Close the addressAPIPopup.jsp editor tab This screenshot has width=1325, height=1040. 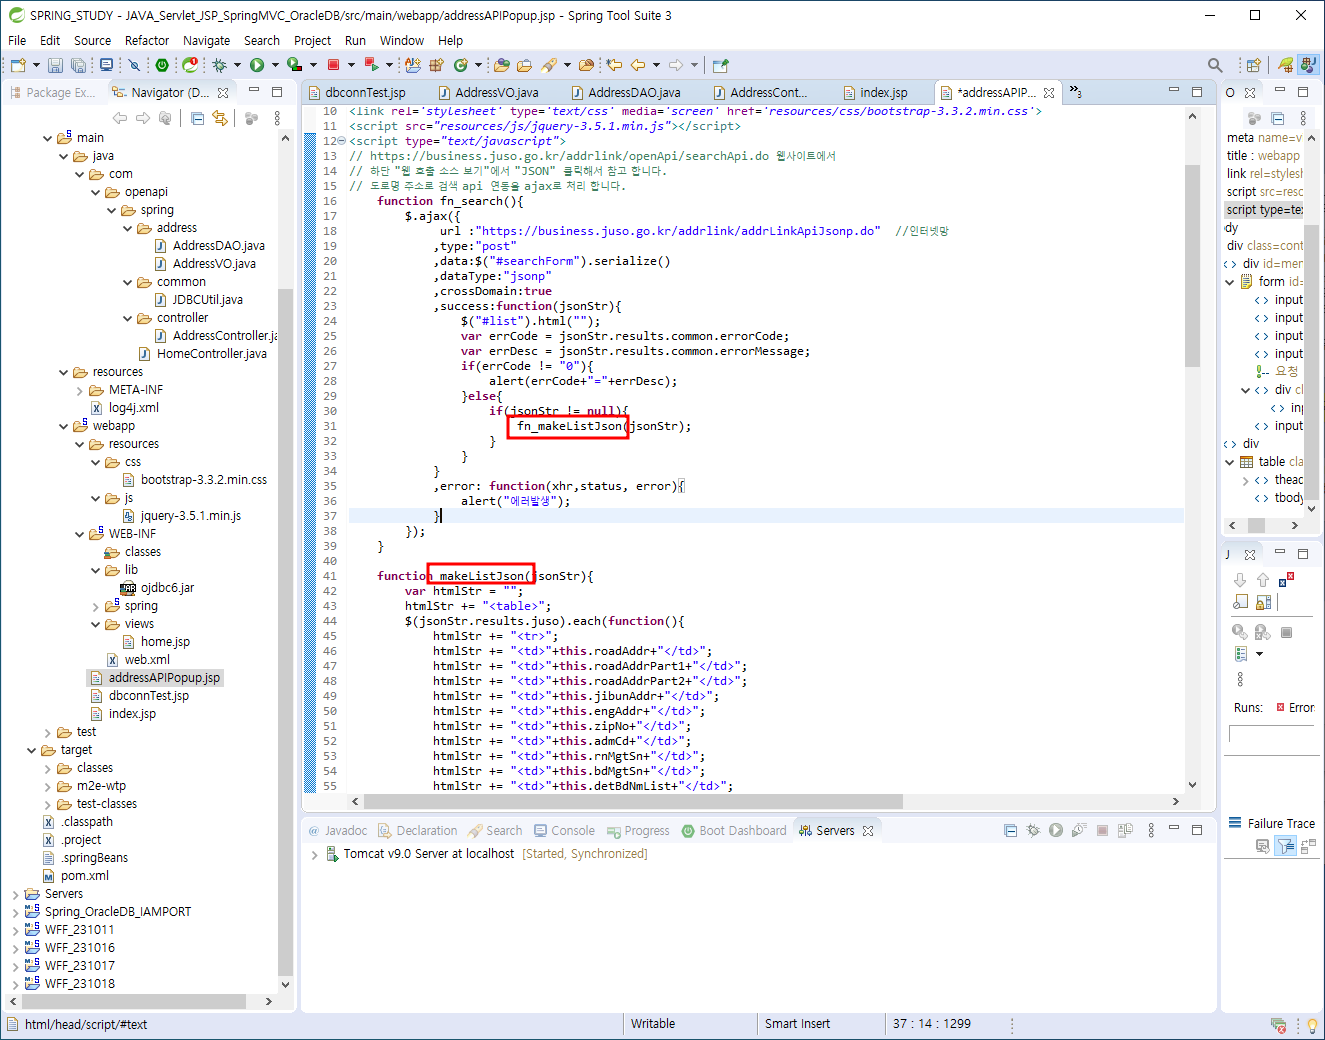coord(1049,92)
